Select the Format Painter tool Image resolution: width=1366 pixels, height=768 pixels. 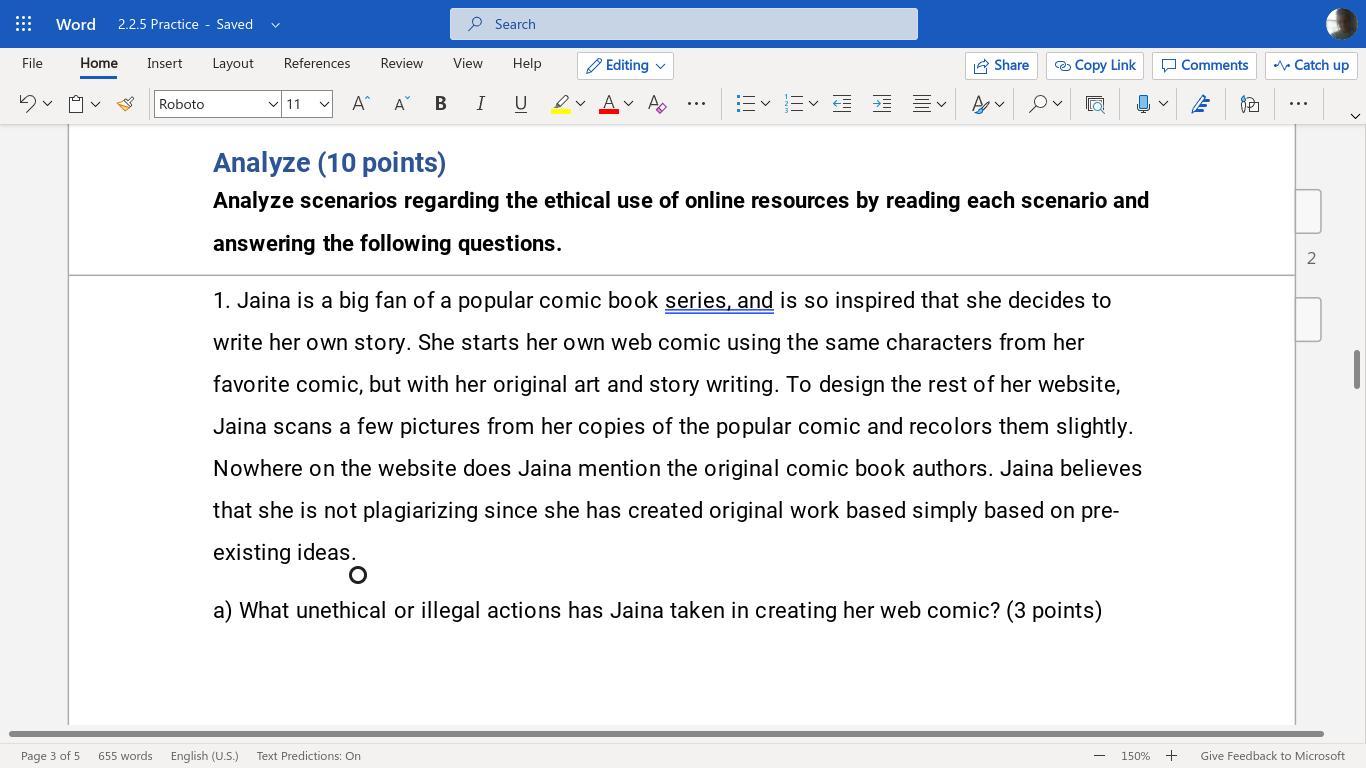pos(125,104)
